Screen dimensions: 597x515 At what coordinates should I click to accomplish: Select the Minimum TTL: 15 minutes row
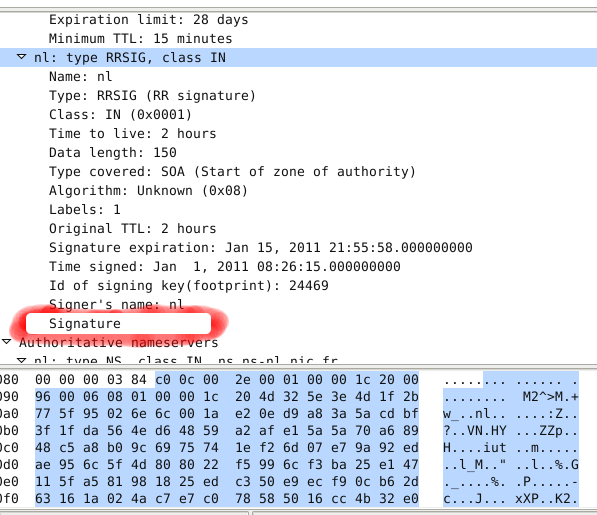coord(298,38)
